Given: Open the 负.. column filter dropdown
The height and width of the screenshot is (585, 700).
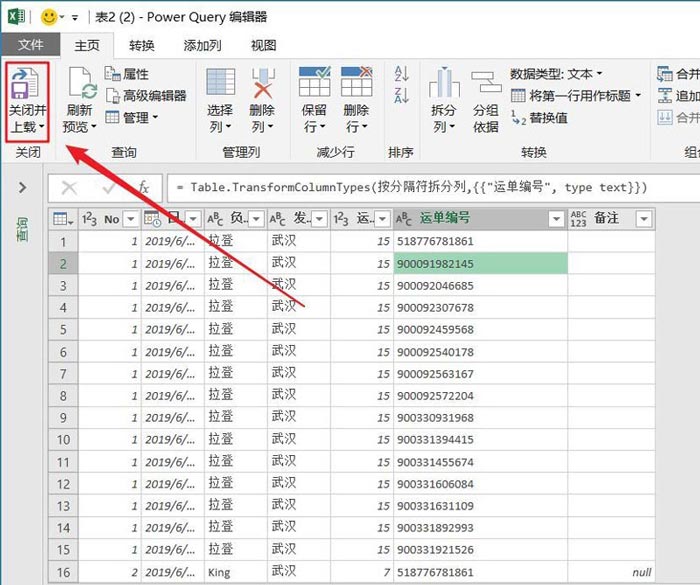Looking at the screenshot, I should [x=256, y=219].
